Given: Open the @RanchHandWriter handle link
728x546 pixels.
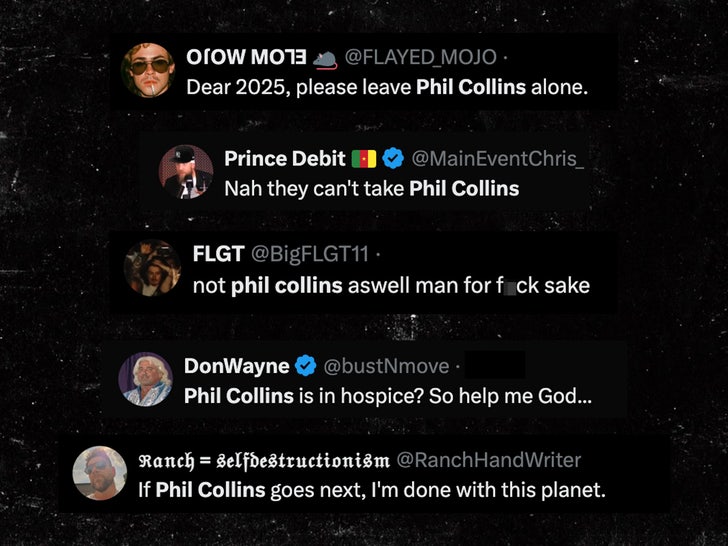Looking at the screenshot, I should [489, 460].
